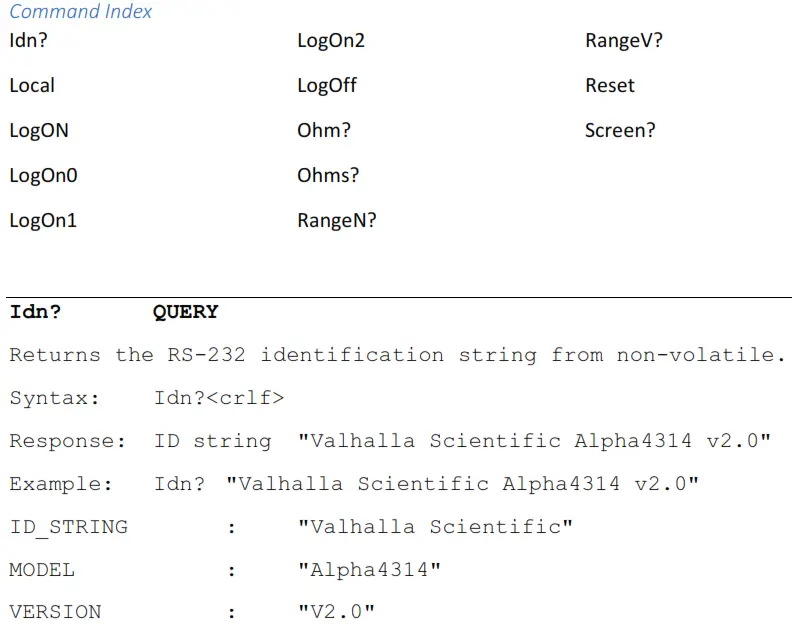
Task: Navigate to the Ohm? command
Action: click(x=324, y=131)
